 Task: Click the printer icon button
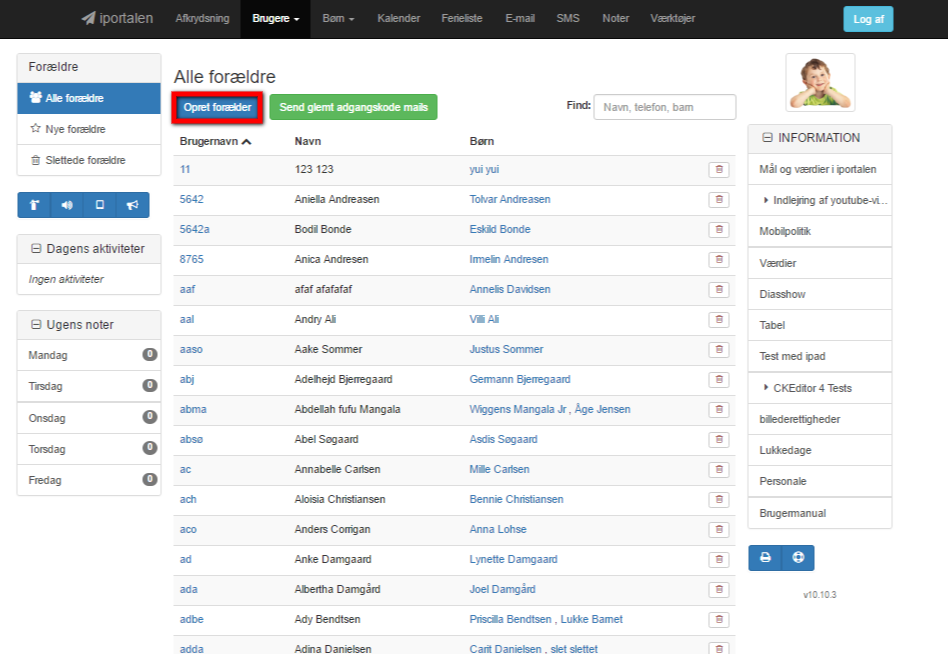click(765, 557)
